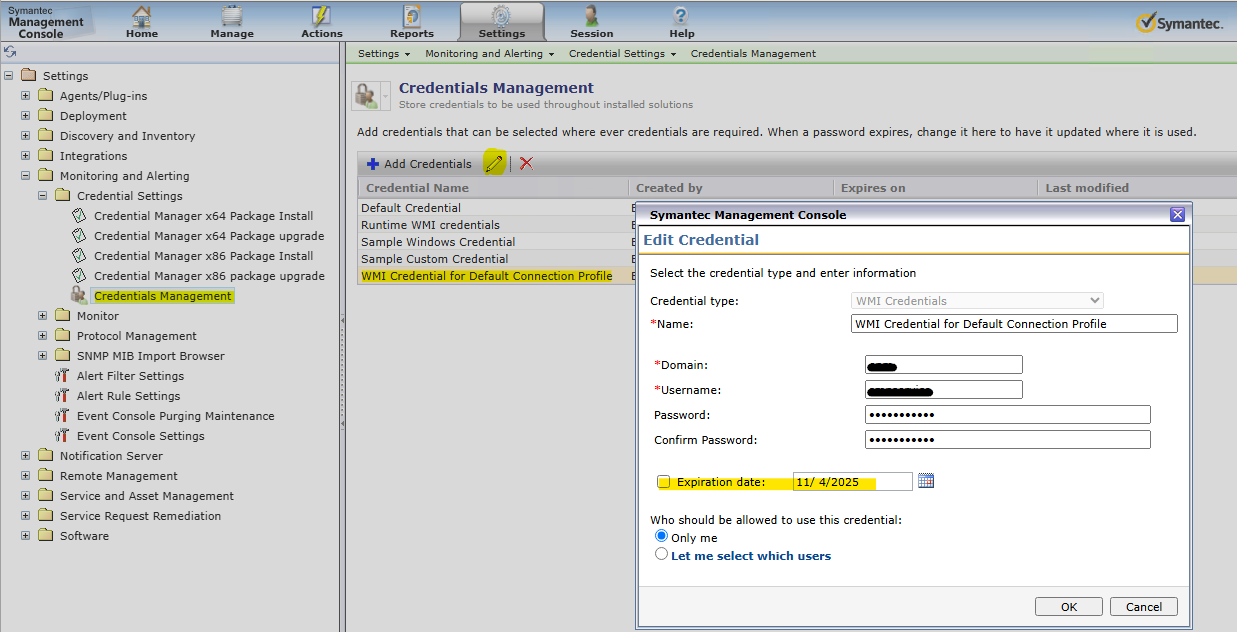Viewport: 1237px width, 632px height.
Task: Open the Reports section icon
Action: (x=412, y=17)
